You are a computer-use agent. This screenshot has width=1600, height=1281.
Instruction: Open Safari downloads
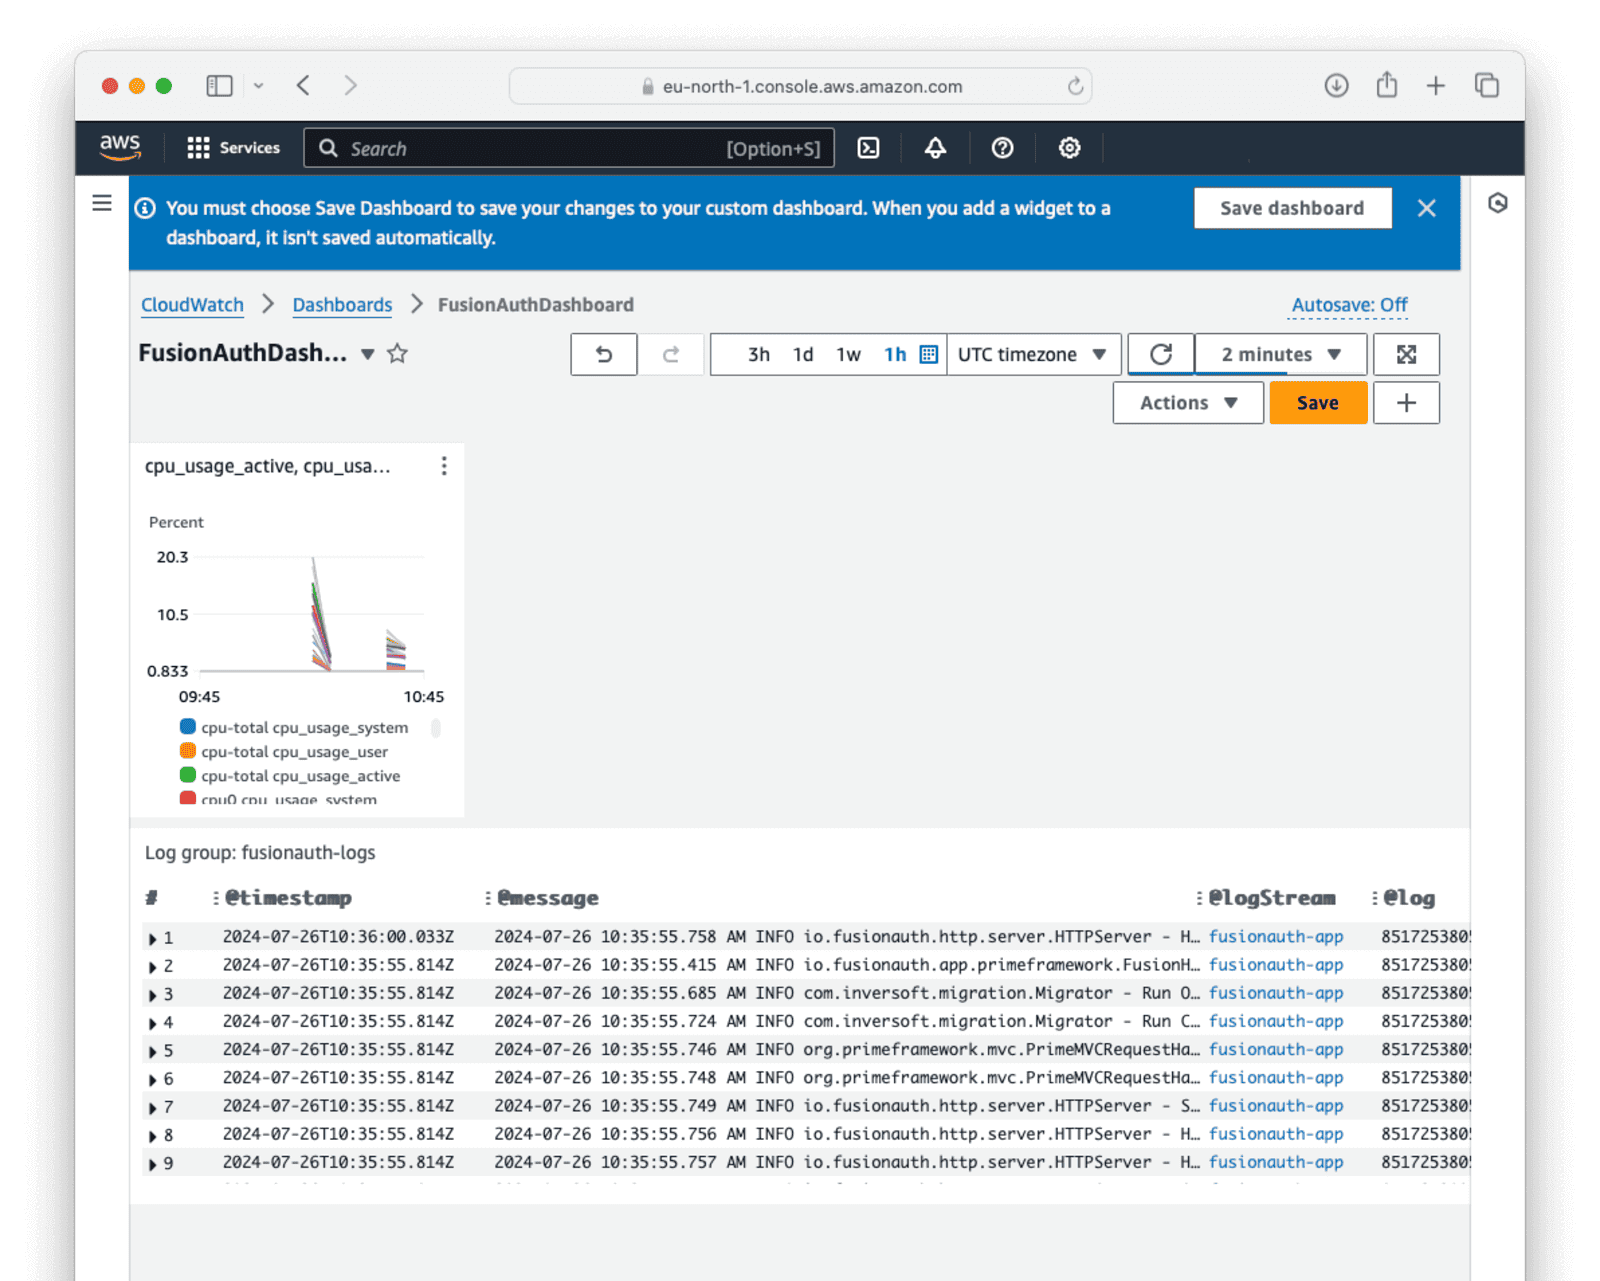point(1336,86)
